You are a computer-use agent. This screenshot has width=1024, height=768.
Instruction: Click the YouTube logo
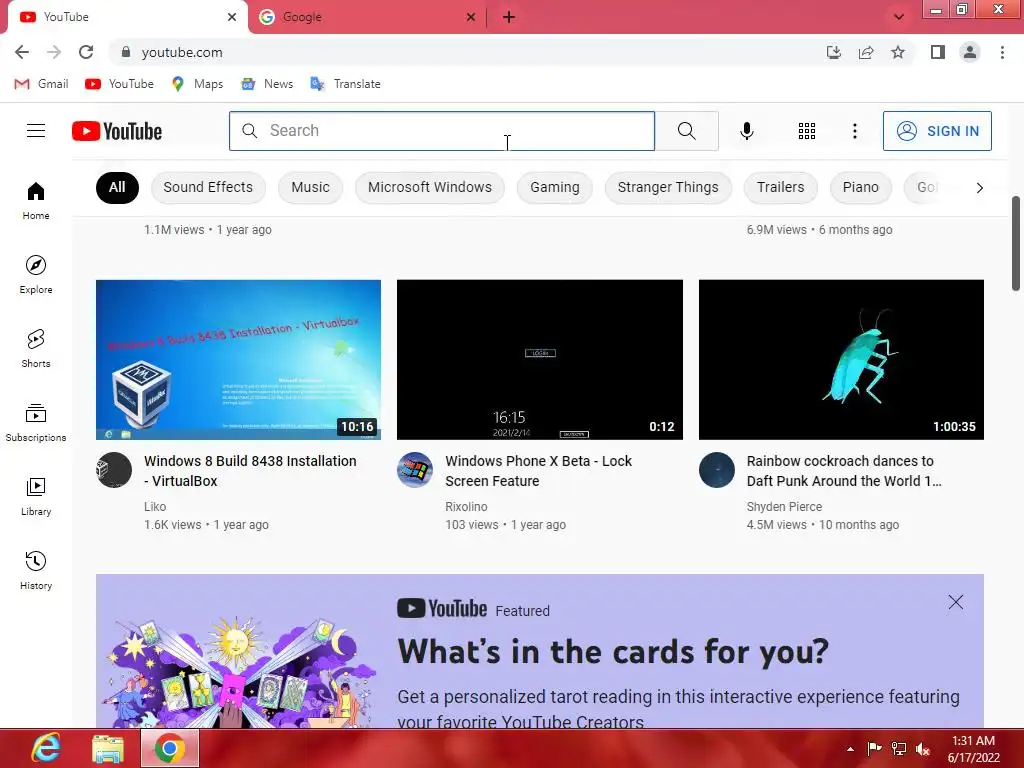(117, 131)
